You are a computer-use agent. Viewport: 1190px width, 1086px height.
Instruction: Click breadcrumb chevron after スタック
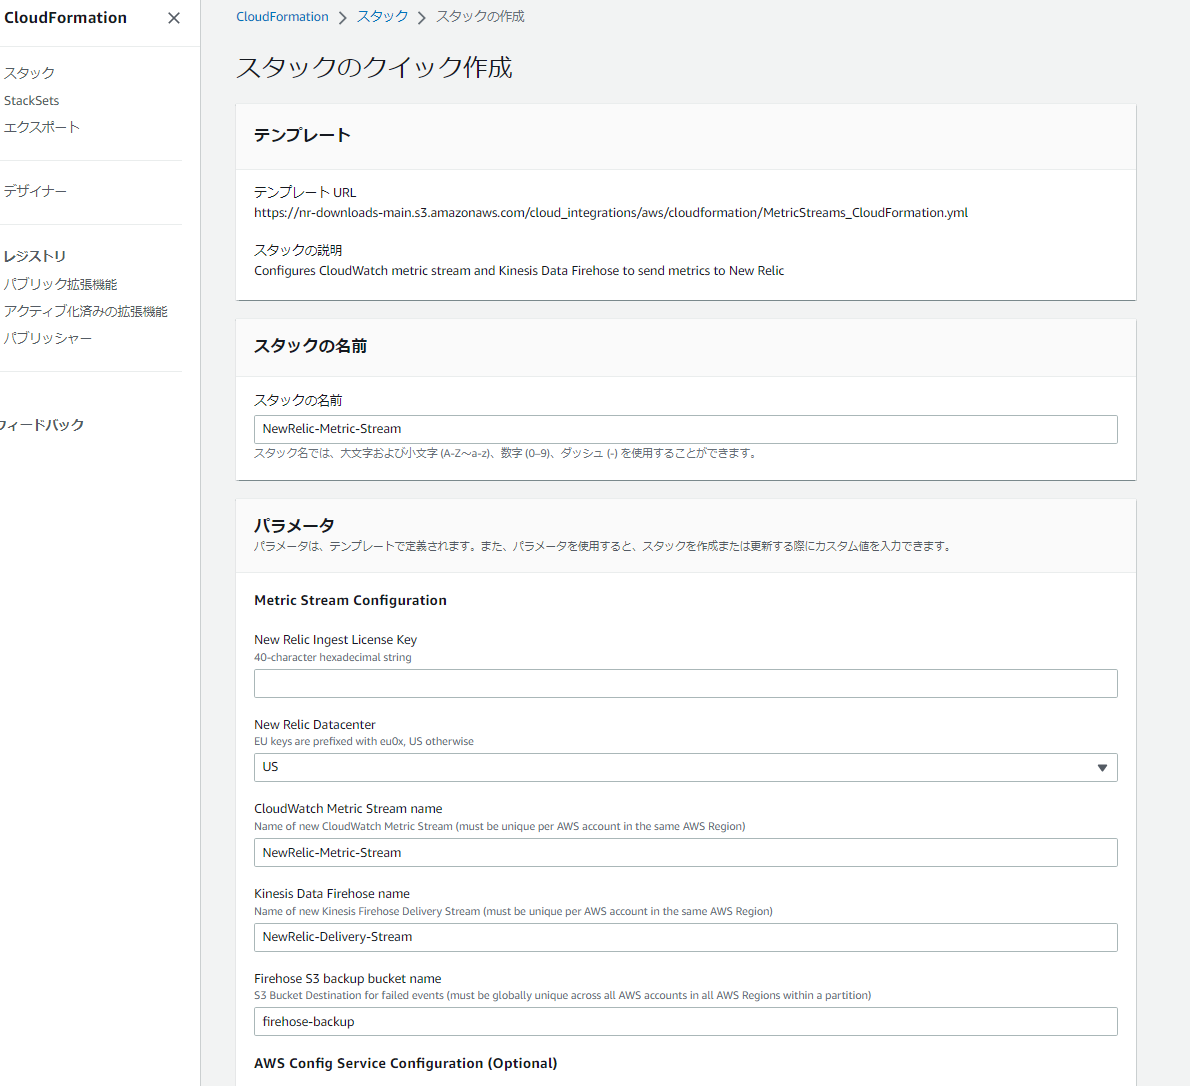pyautogui.click(x=422, y=17)
